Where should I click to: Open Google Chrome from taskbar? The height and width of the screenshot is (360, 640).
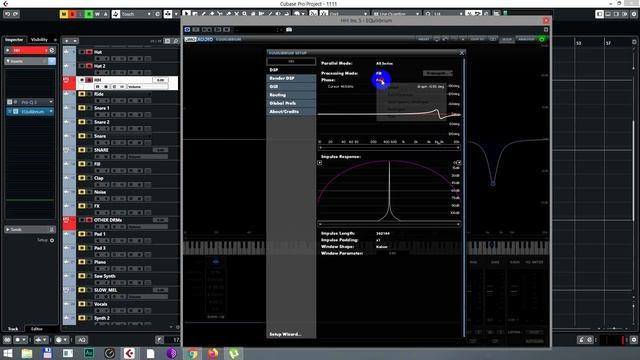pos(193,353)
